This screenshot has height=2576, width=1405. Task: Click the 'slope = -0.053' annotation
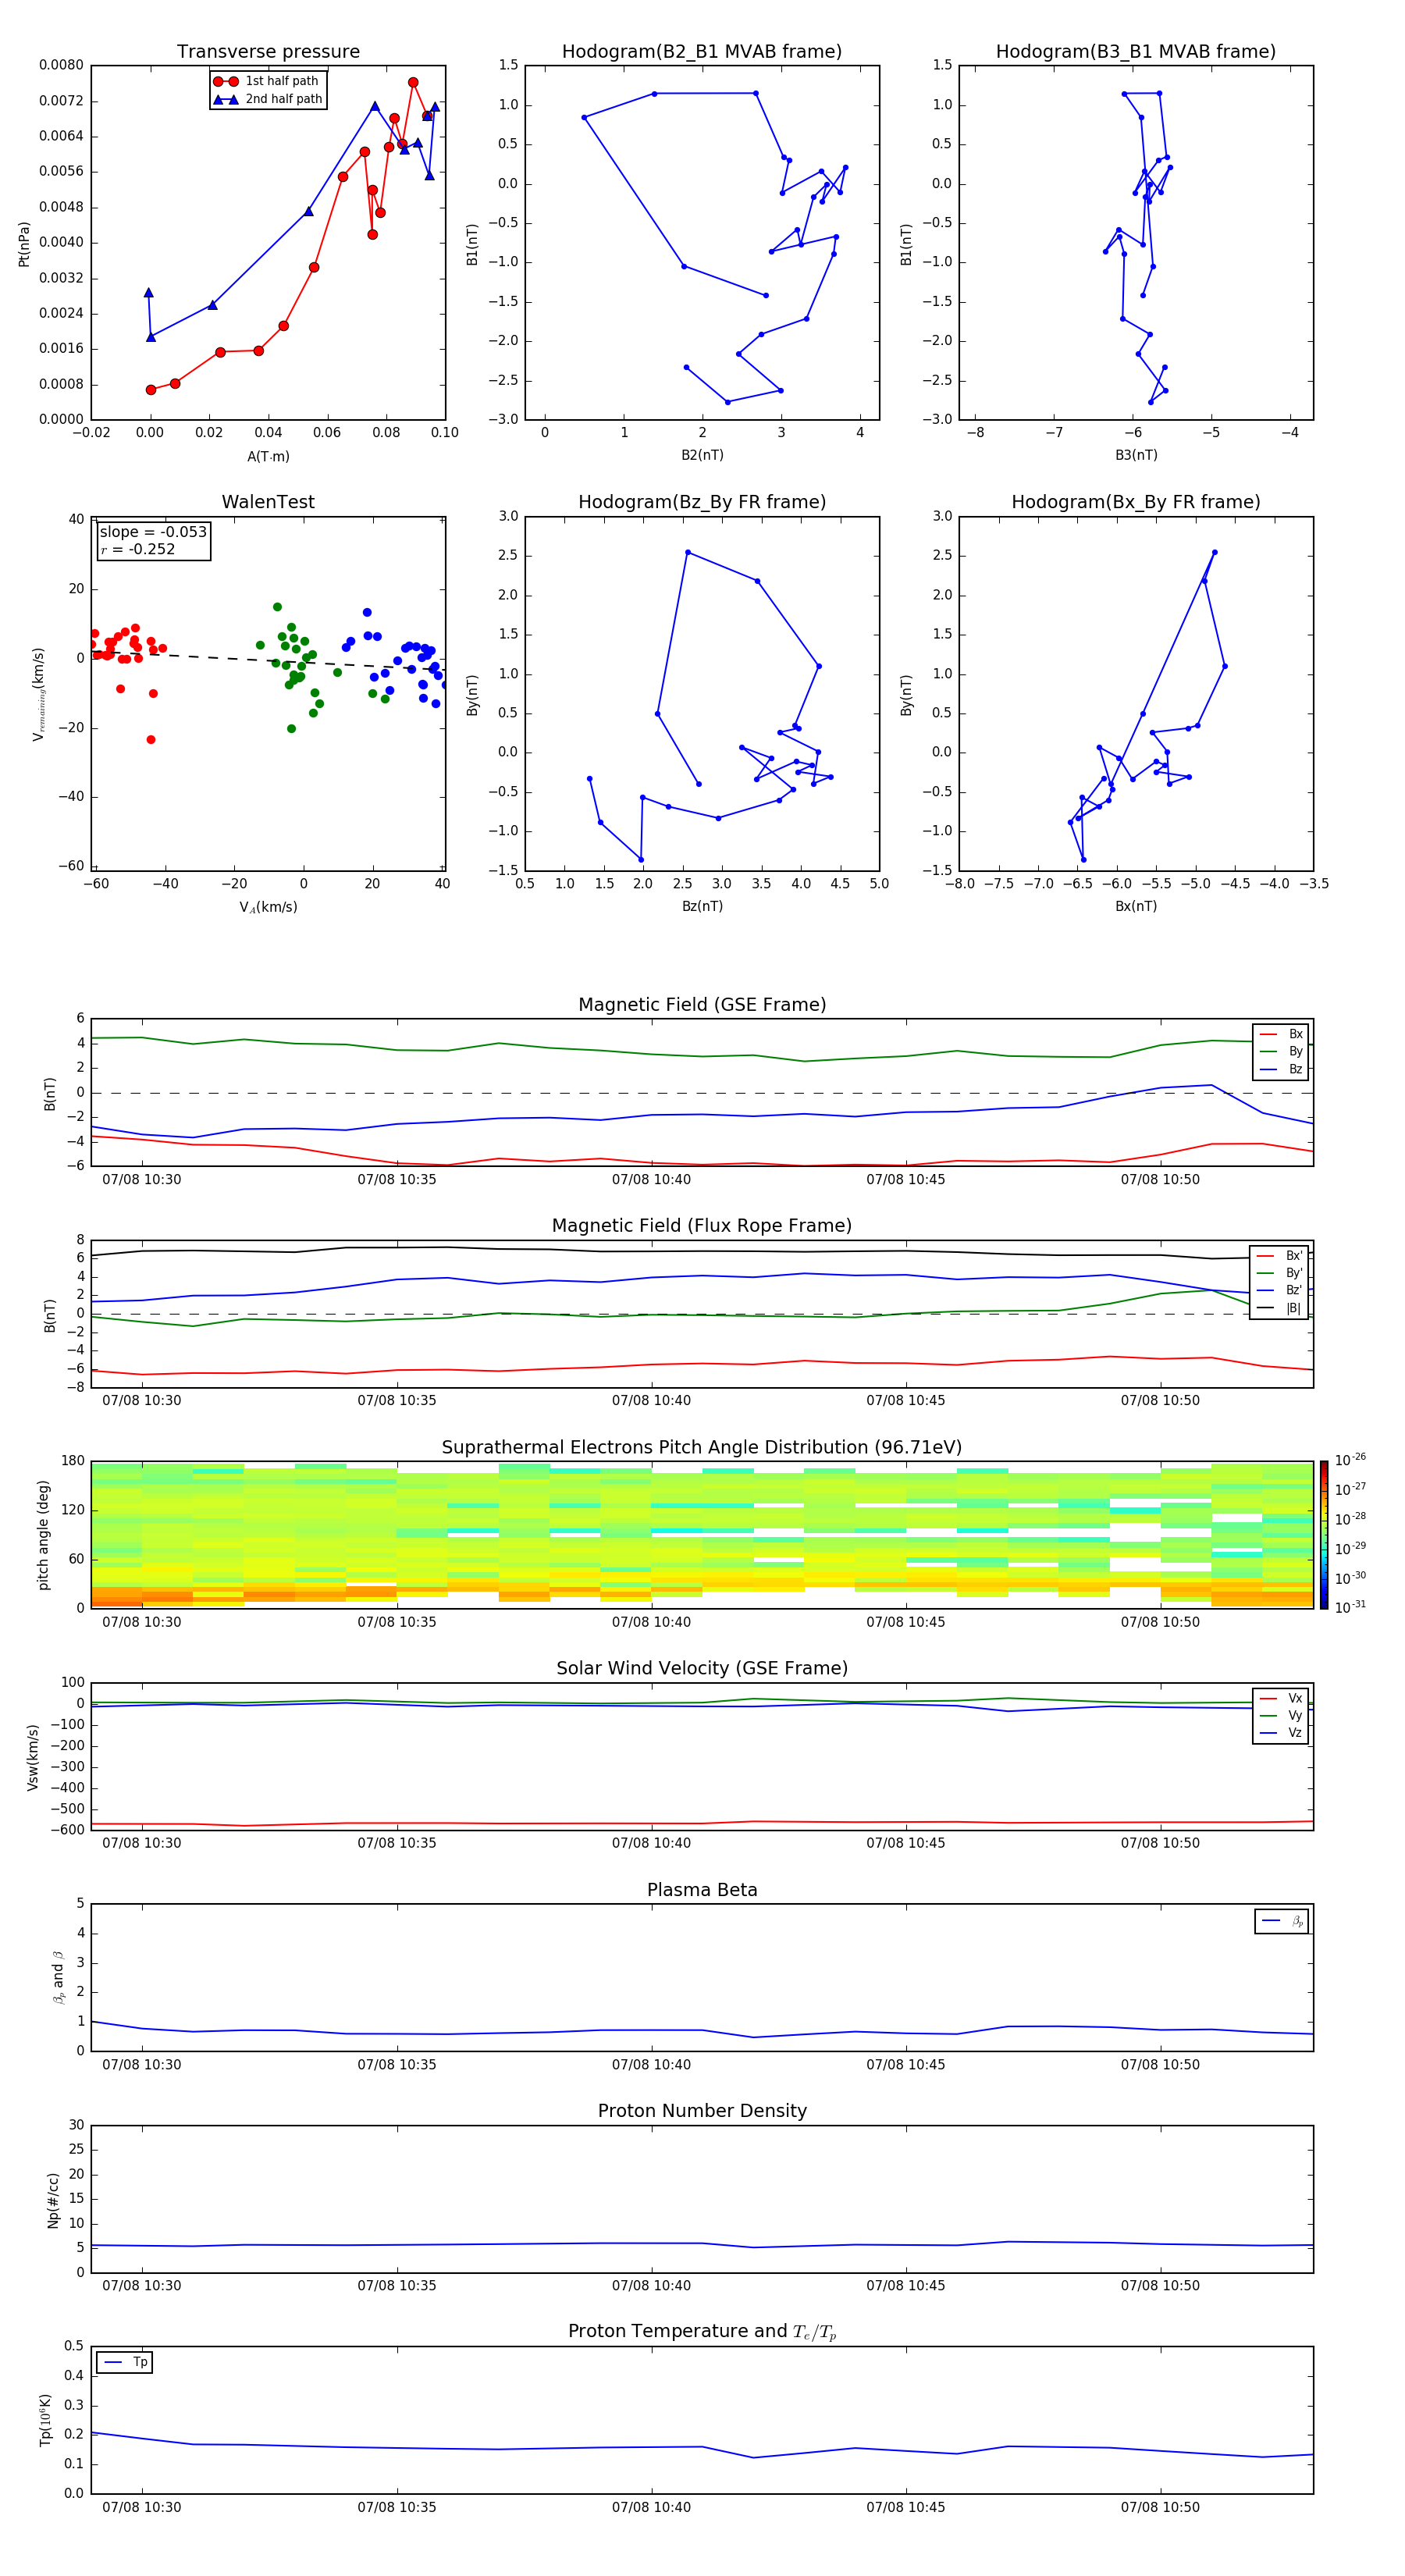[153, 532]
